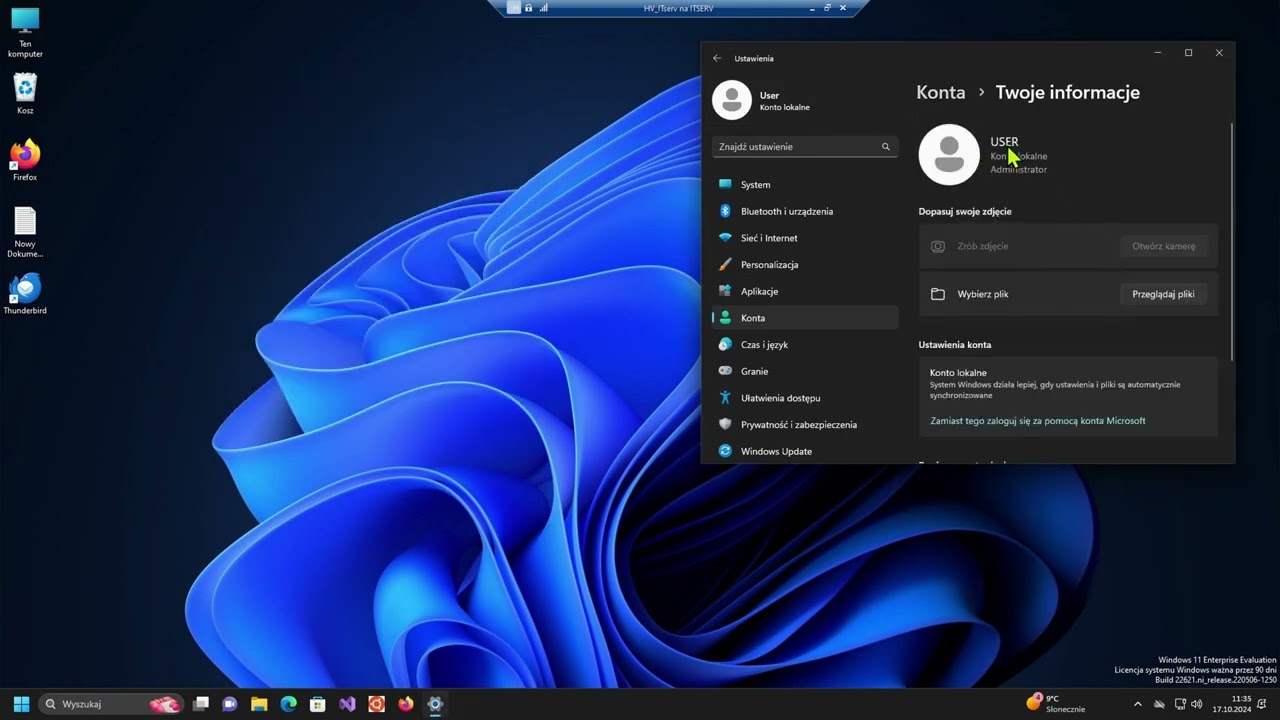The width and height of the screenshot is (1280, 720).
Task: Click Konta in breadcrumb header
Action: pyautogui.click(x=940, y=92)
